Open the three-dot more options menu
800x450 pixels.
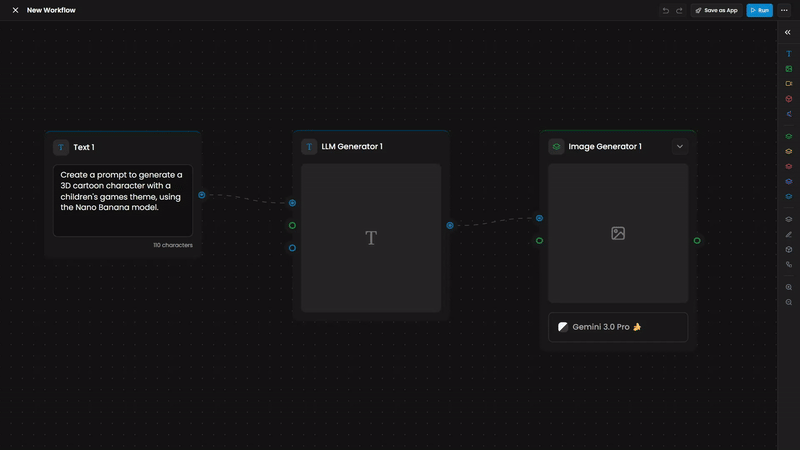pos(784,10)
